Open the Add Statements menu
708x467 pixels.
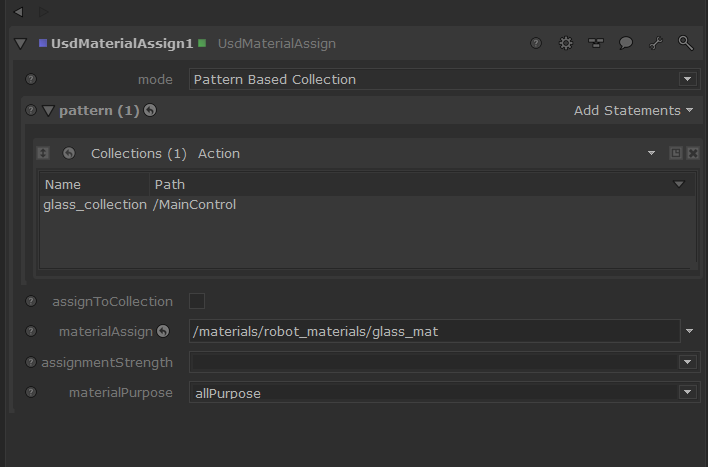click(633, 110)
